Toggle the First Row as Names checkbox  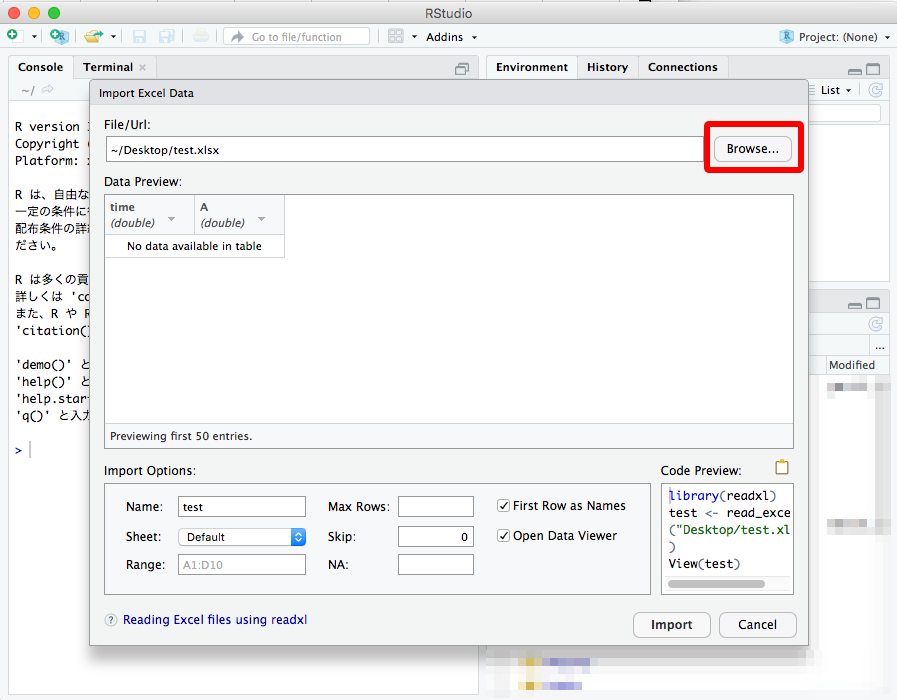click(x=503, y=506)
